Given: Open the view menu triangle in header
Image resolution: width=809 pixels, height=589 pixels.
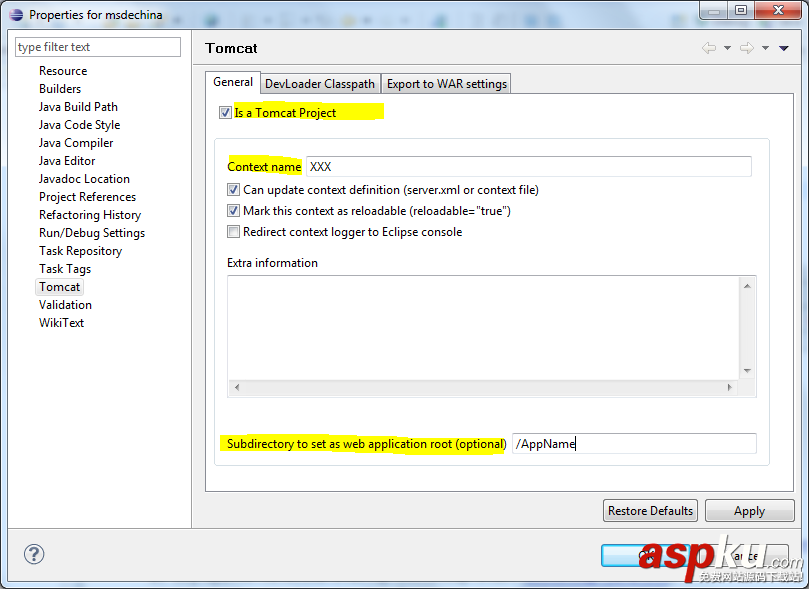Looking at the screenshot, I should pyautogui.click(x=784, y=48).
